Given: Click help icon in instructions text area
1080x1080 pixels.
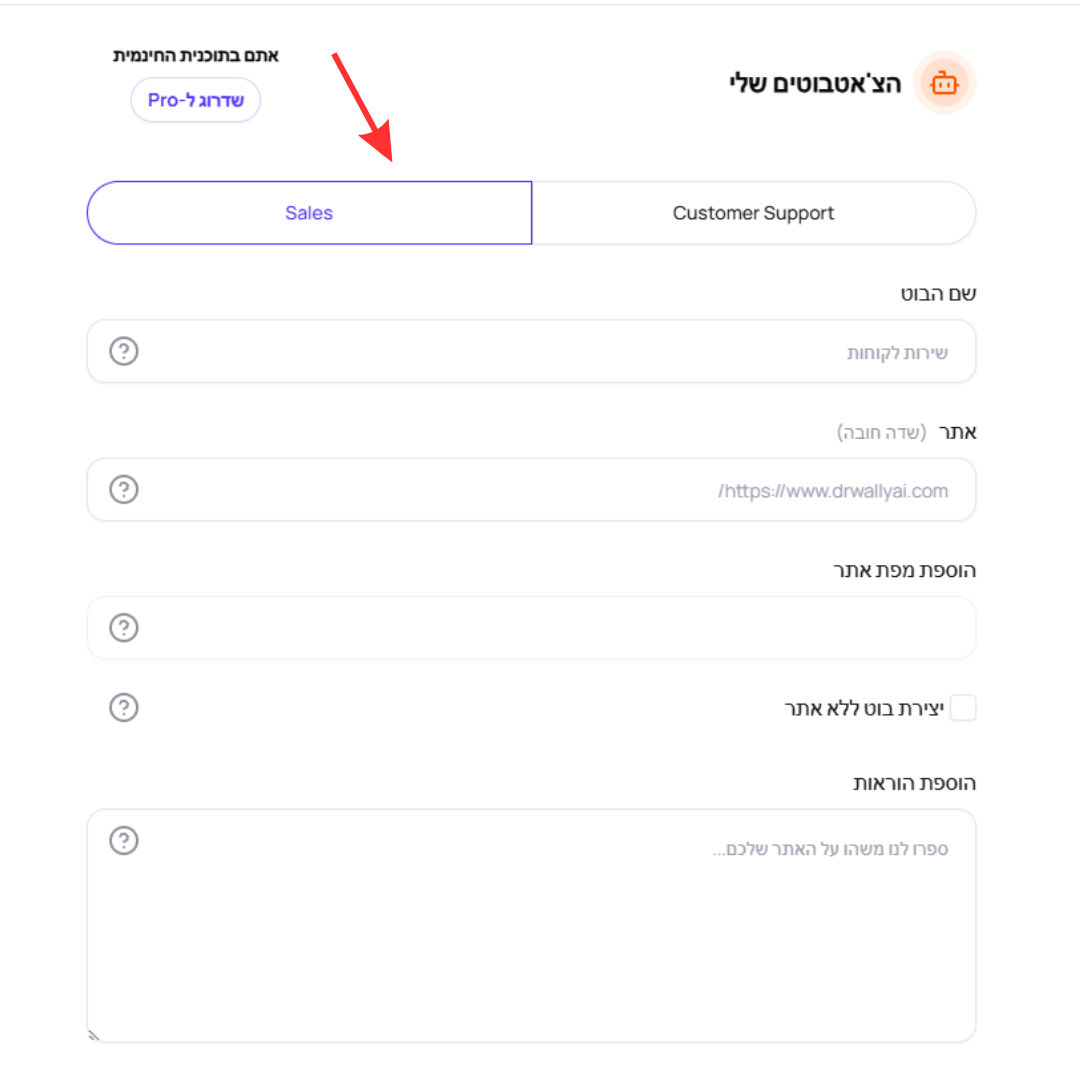Looking at the screenshot, I should (x=124, y=841).
